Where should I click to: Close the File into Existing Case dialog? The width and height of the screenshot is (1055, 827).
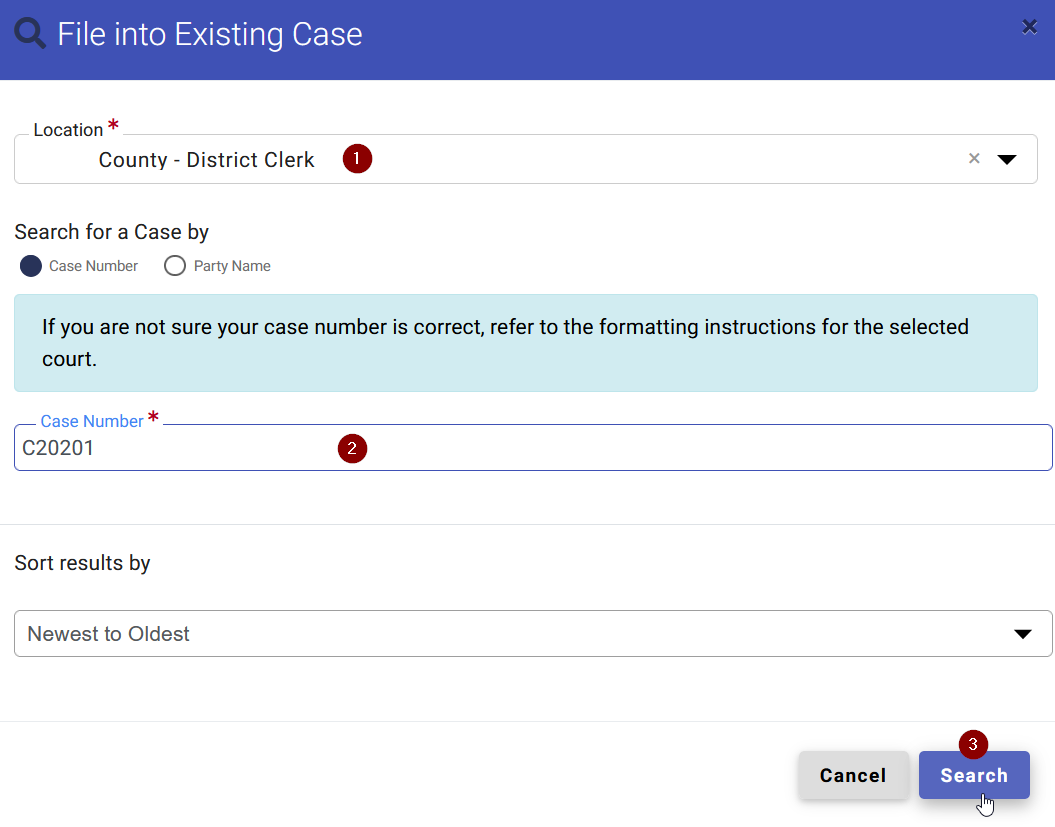coord(1030,27)
